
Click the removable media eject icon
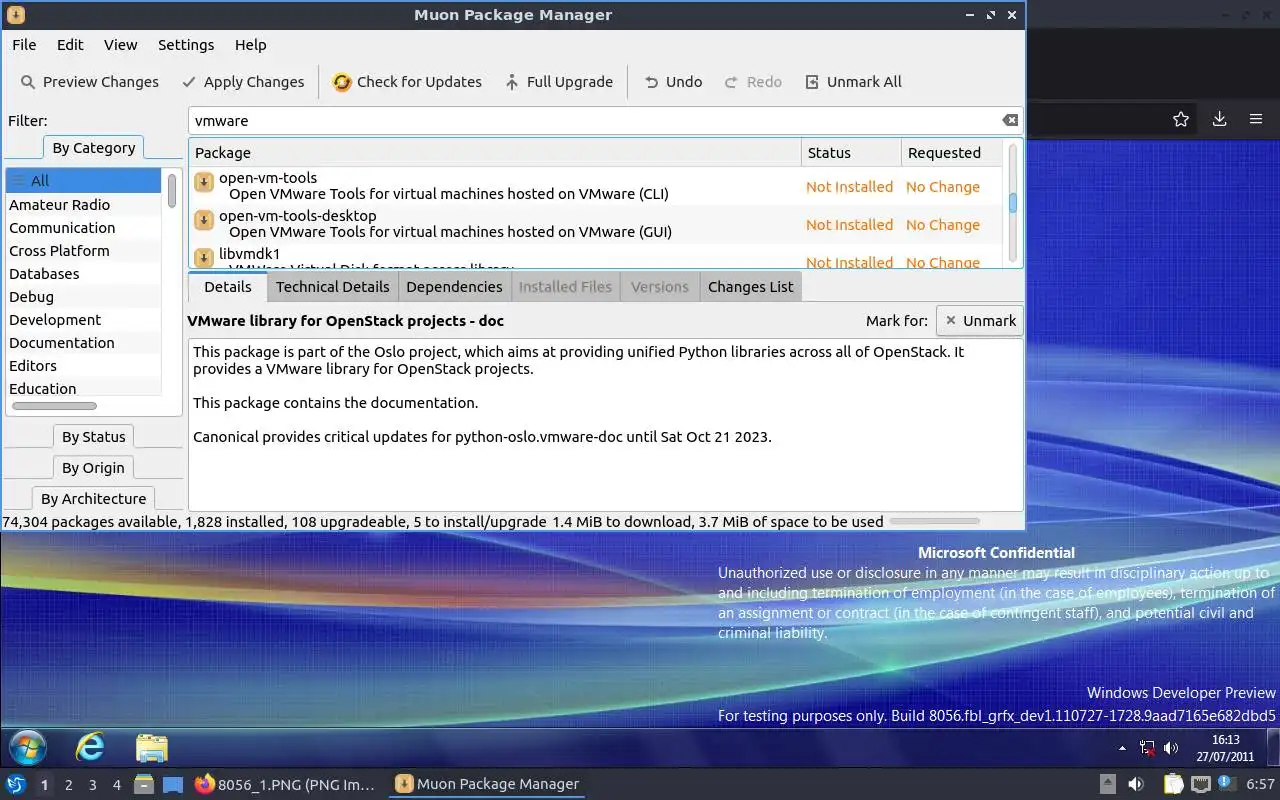click(x=1108, y=785)
